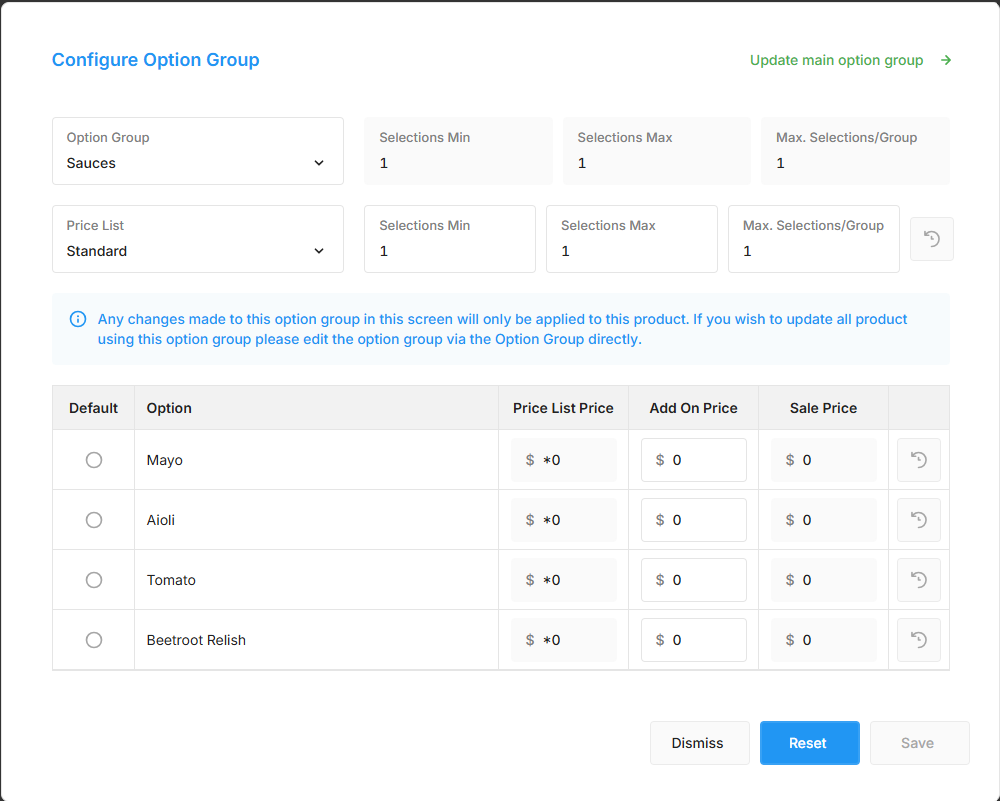Set Tomato as the default option
The image size is (1000, 801).
point(94,580)
